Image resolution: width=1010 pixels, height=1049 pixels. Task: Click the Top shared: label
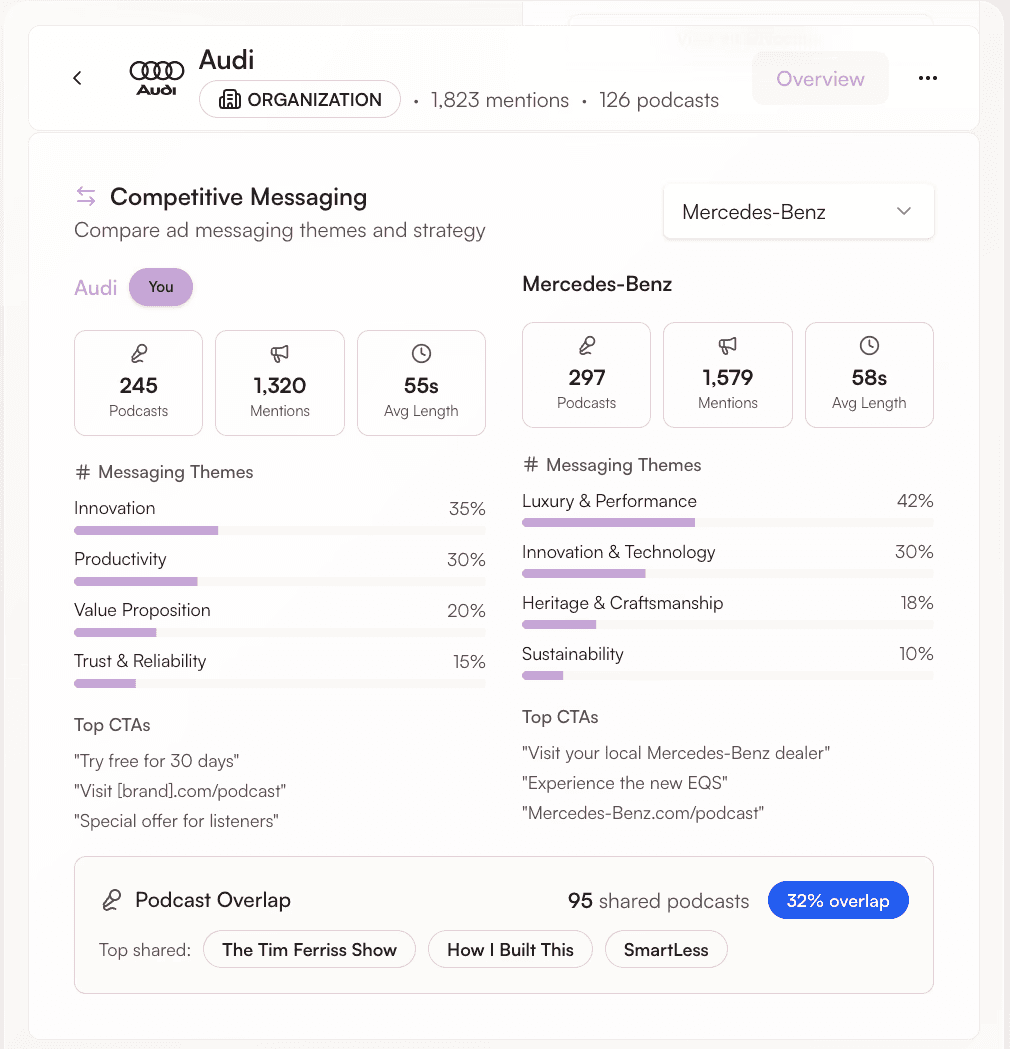[145, 950]
